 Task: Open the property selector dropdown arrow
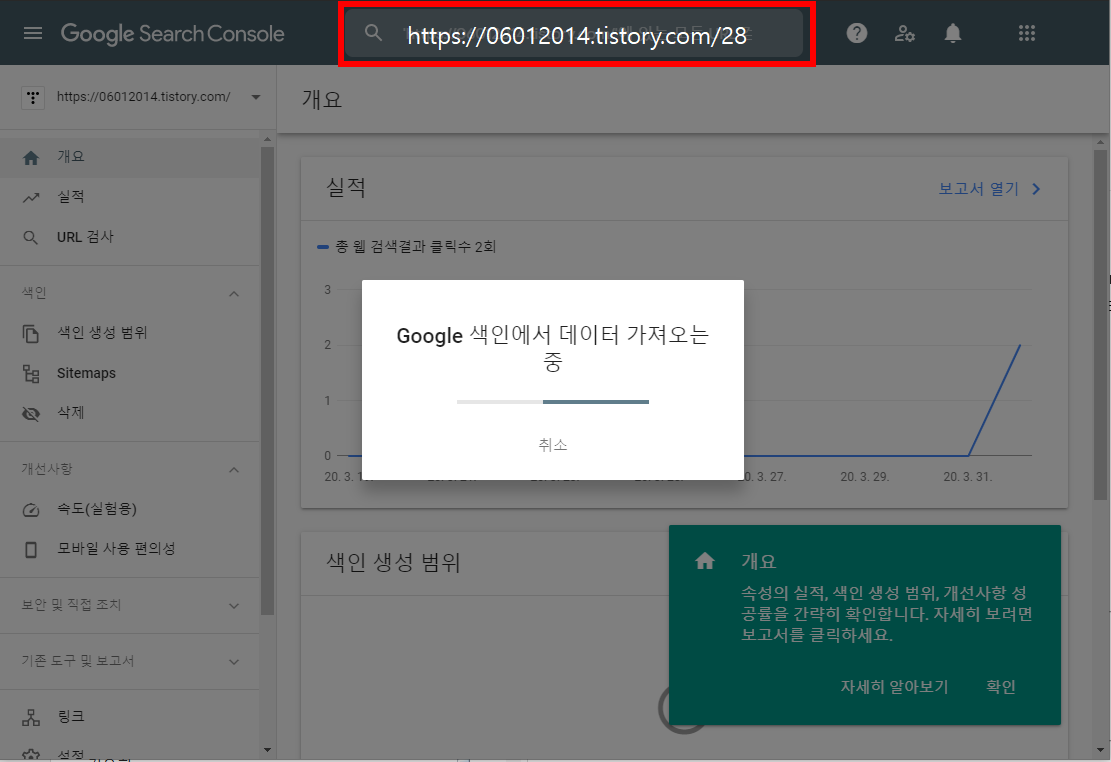[x=256, y=97]
